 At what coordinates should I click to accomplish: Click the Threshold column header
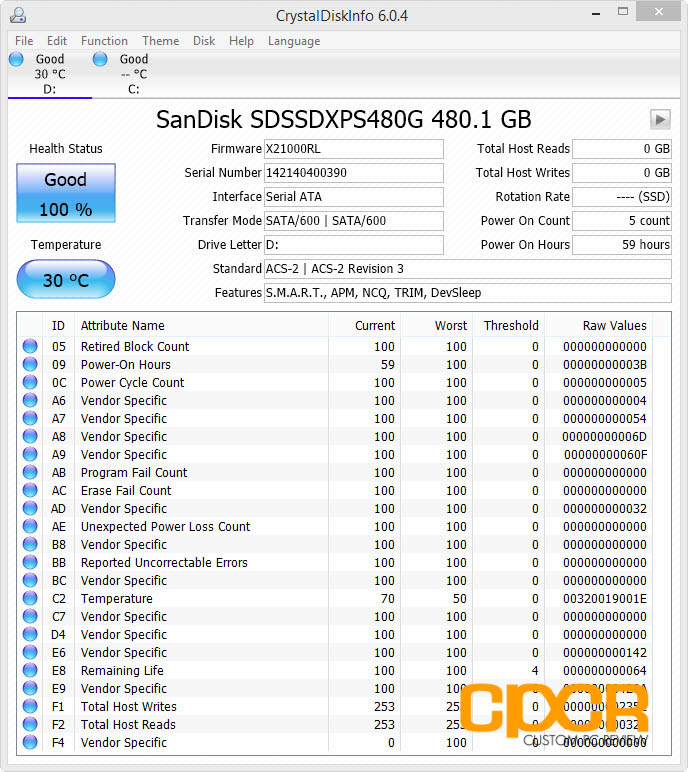click(508, 325)
